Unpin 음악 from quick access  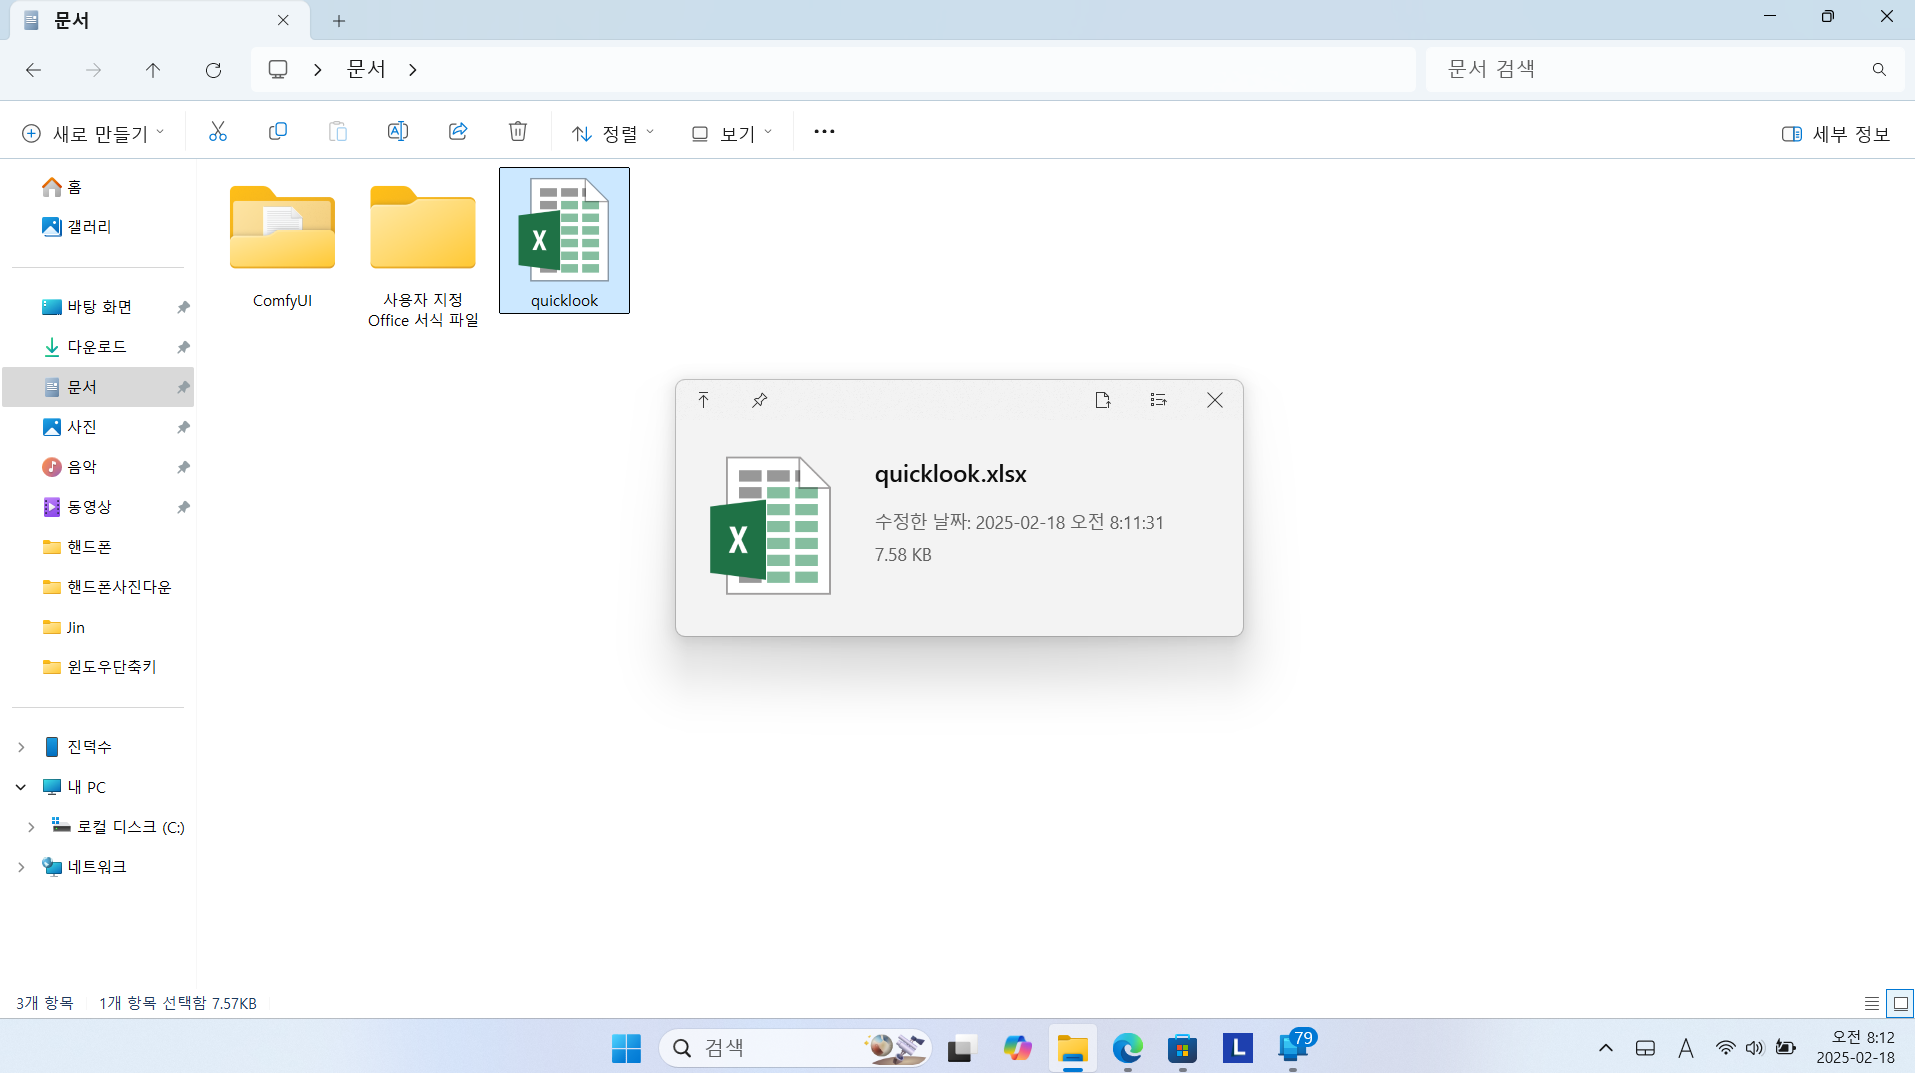pos(183,467)
